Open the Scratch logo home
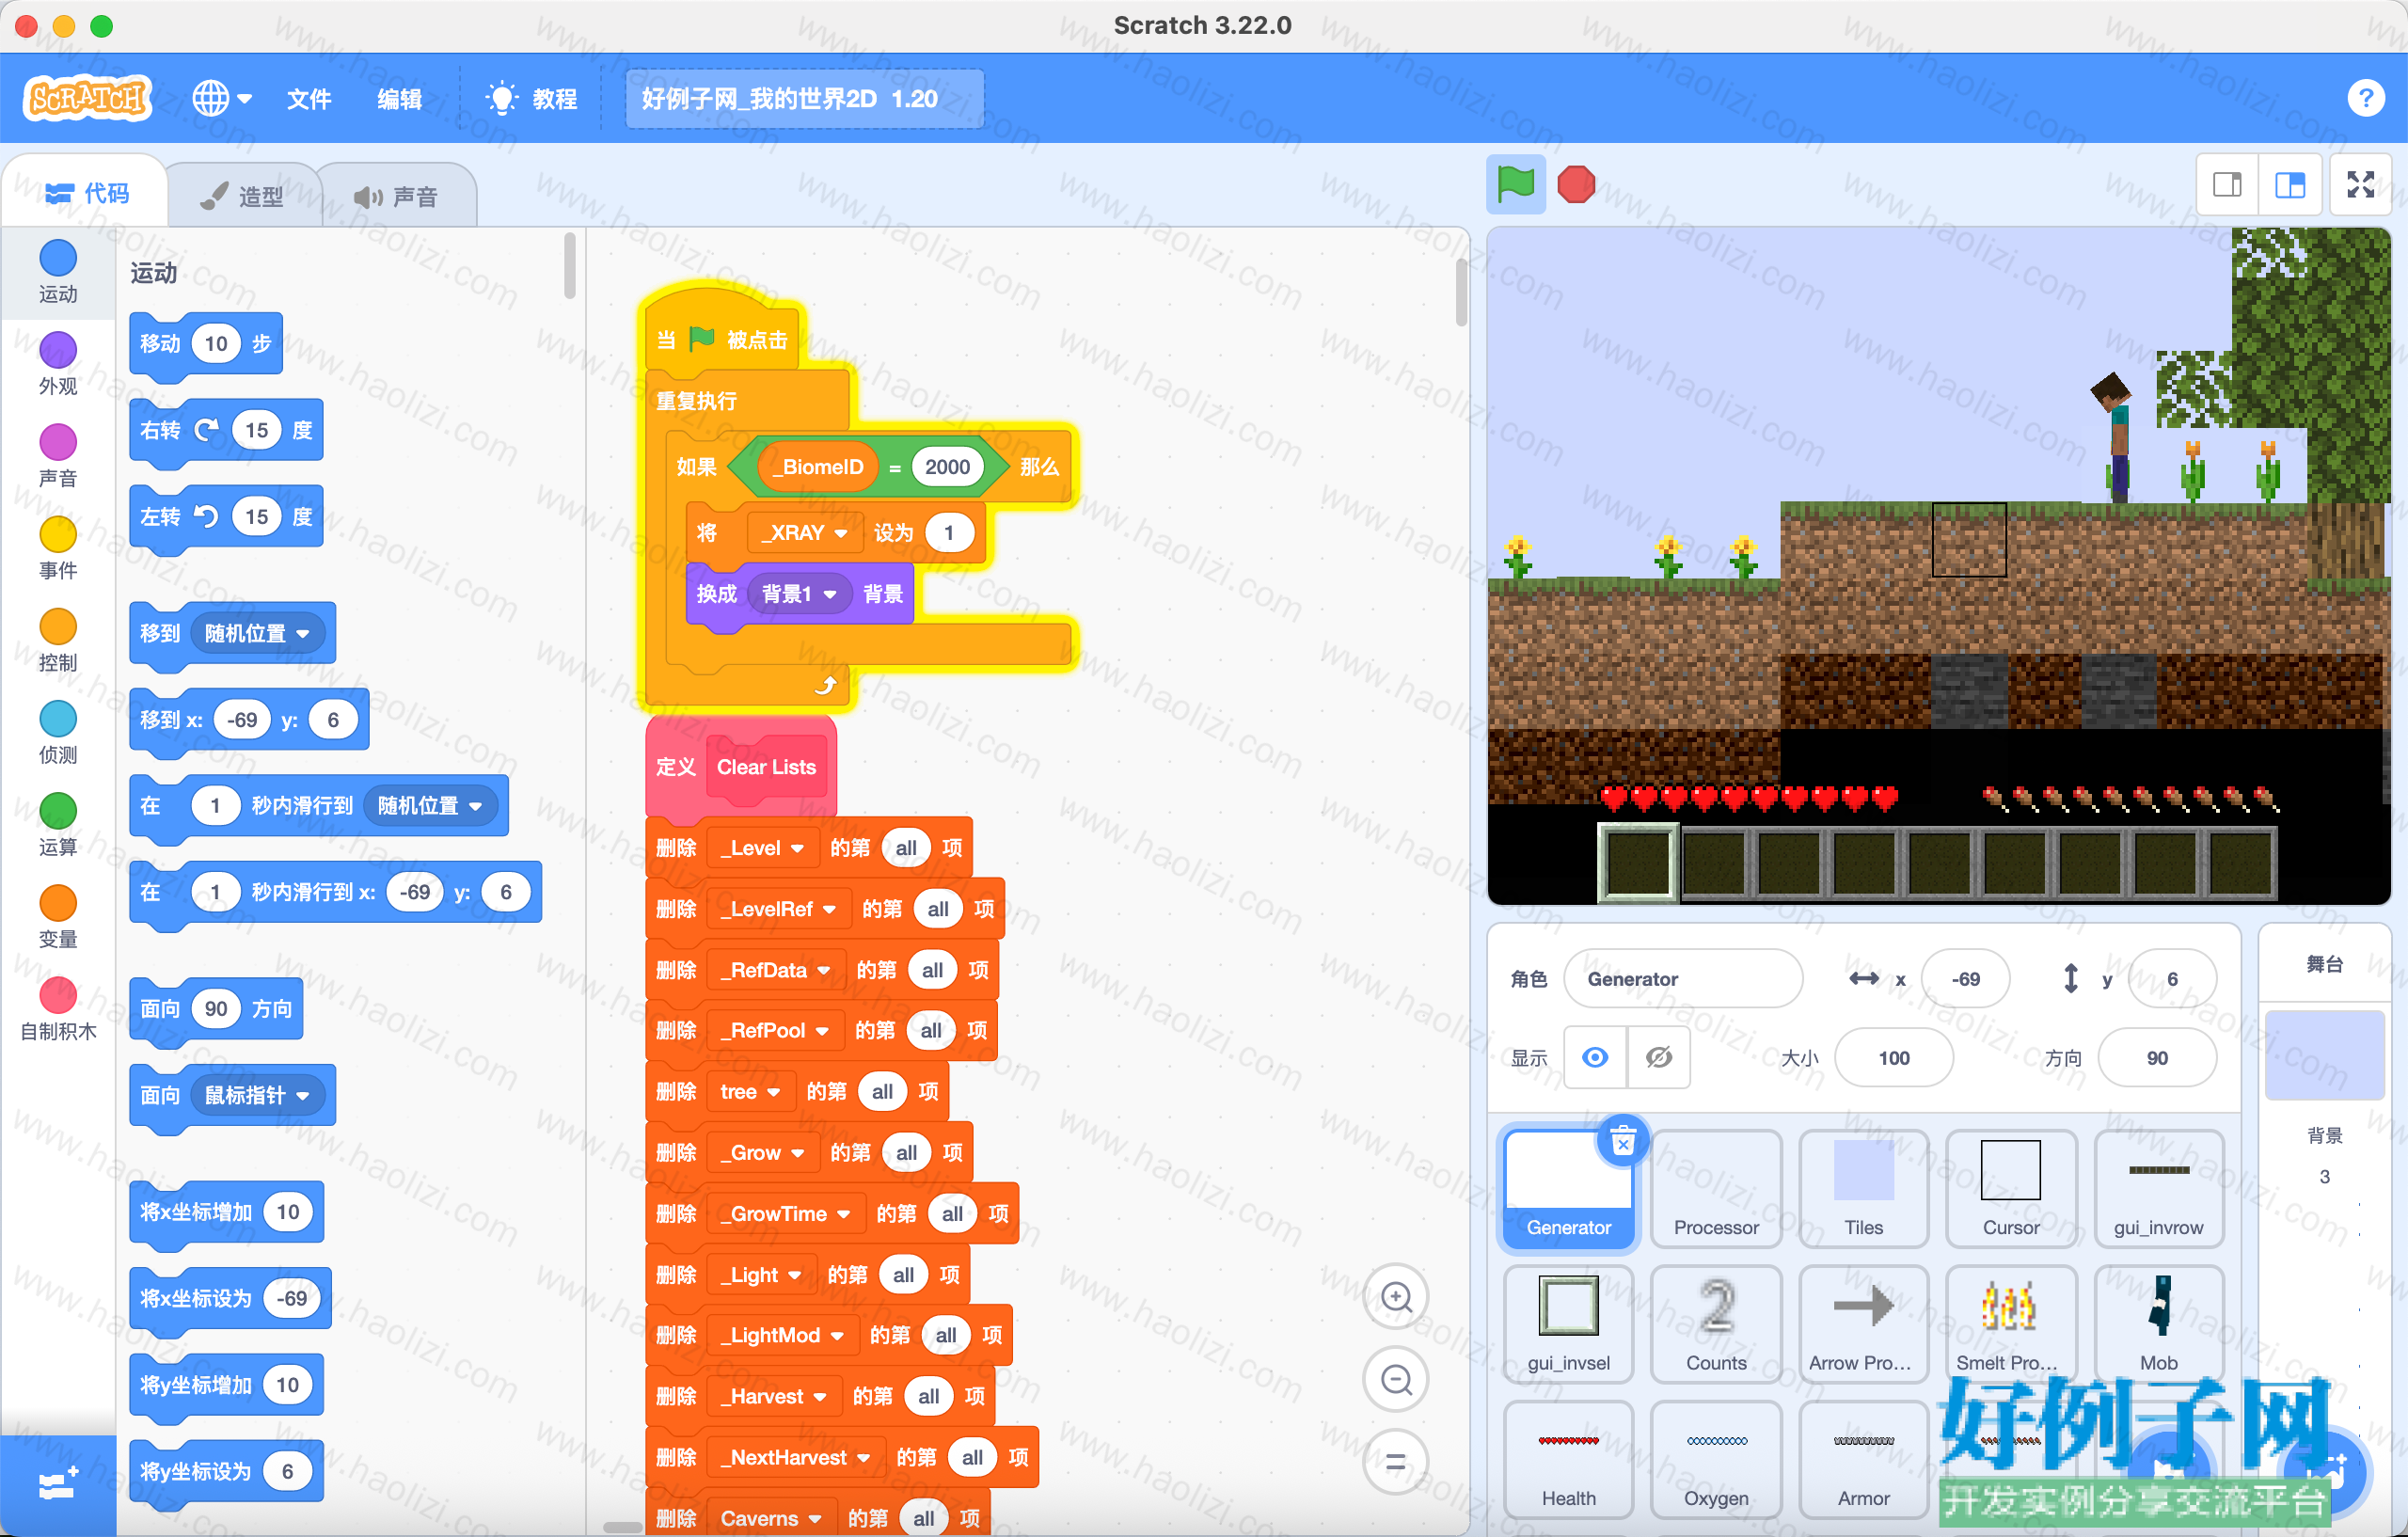This screenshot has height=1537, width=2408. click(x=88, y=98)
